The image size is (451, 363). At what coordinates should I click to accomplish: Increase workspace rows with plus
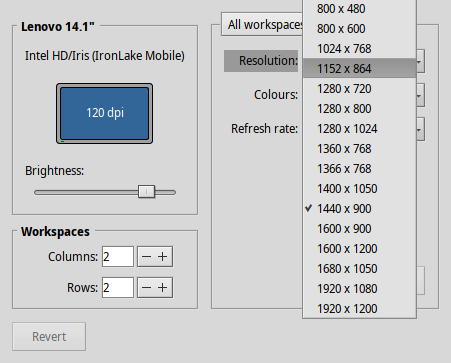pos(163,287)
